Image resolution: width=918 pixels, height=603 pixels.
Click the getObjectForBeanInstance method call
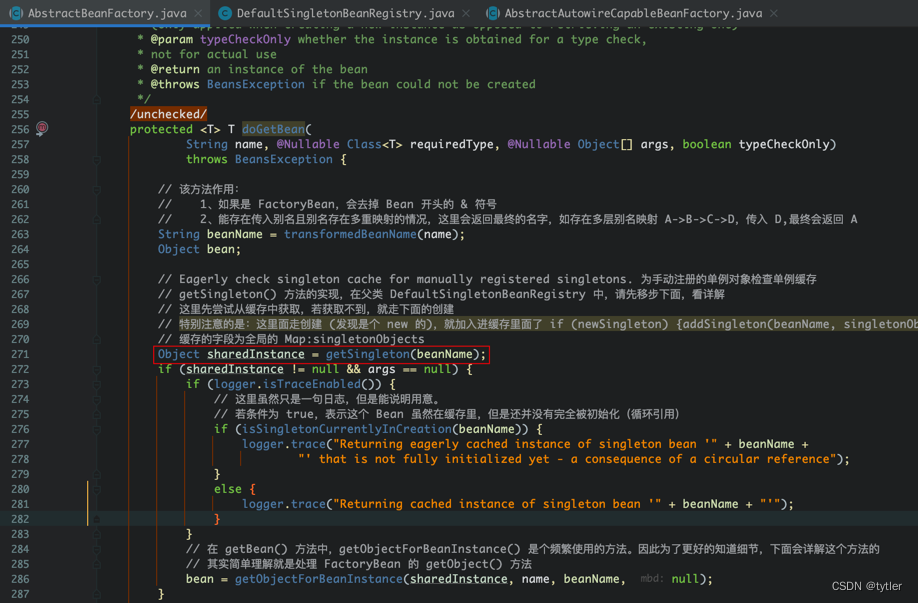click(318, 579)
